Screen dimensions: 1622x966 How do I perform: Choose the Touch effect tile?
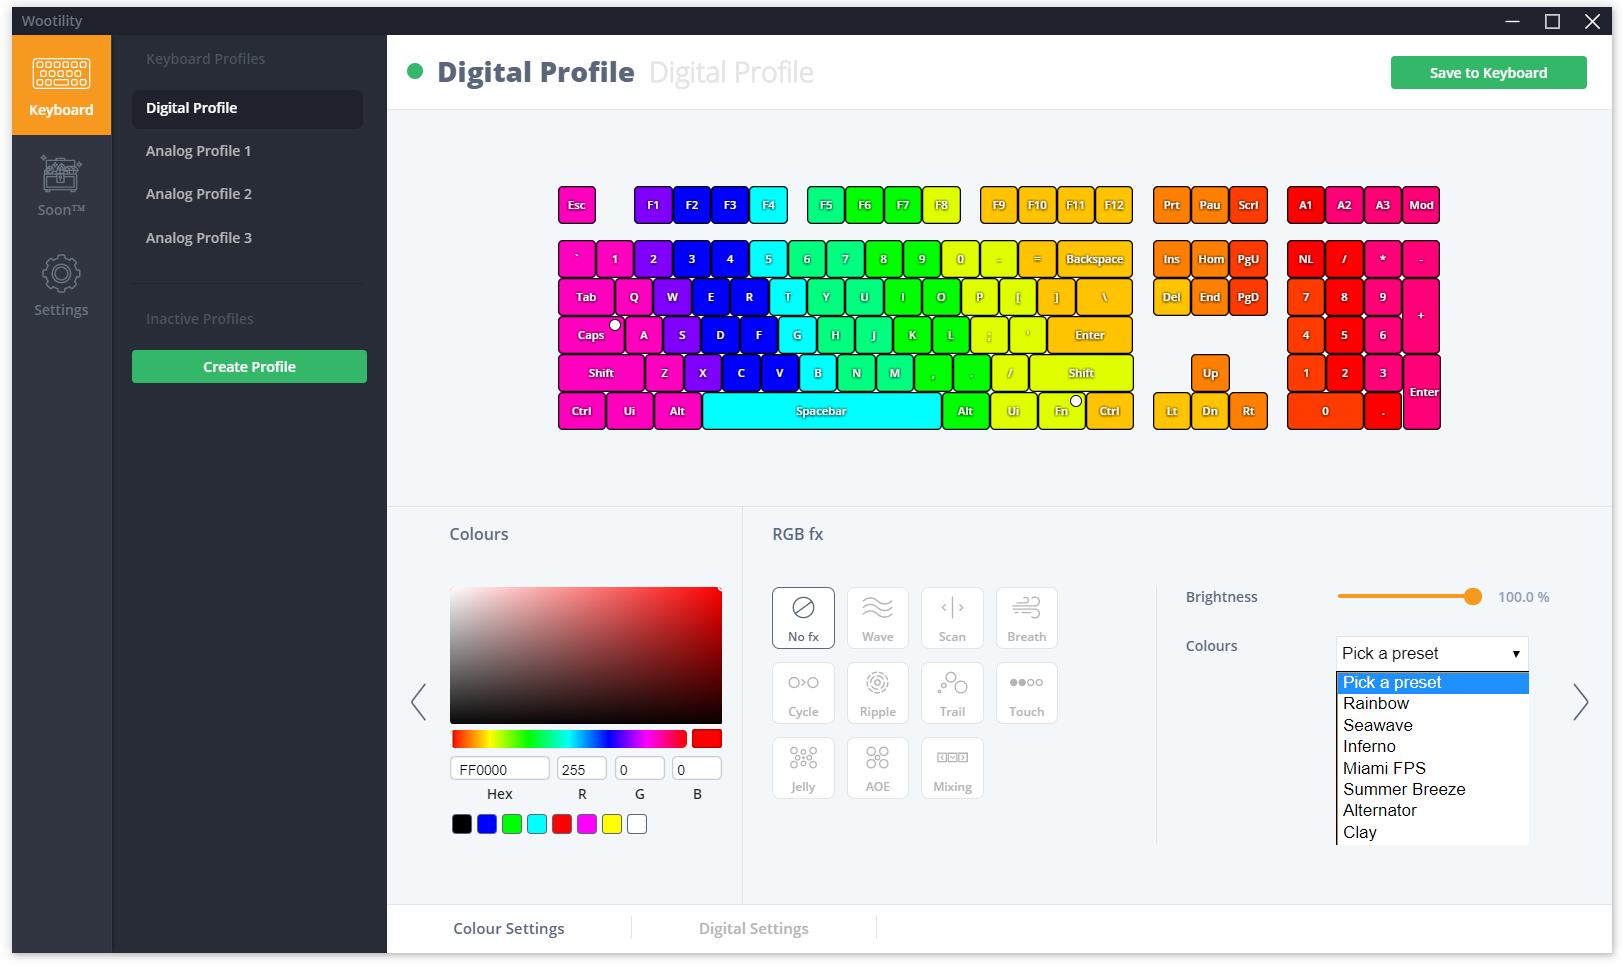coord(1026,692)
